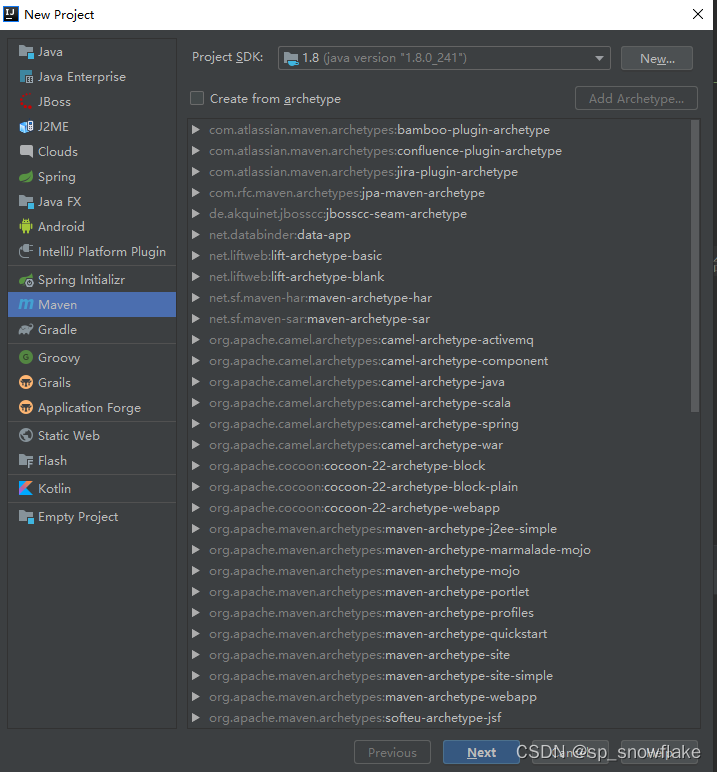
Task: Select Kotlin project type
Action: click(x=92, y=488)
